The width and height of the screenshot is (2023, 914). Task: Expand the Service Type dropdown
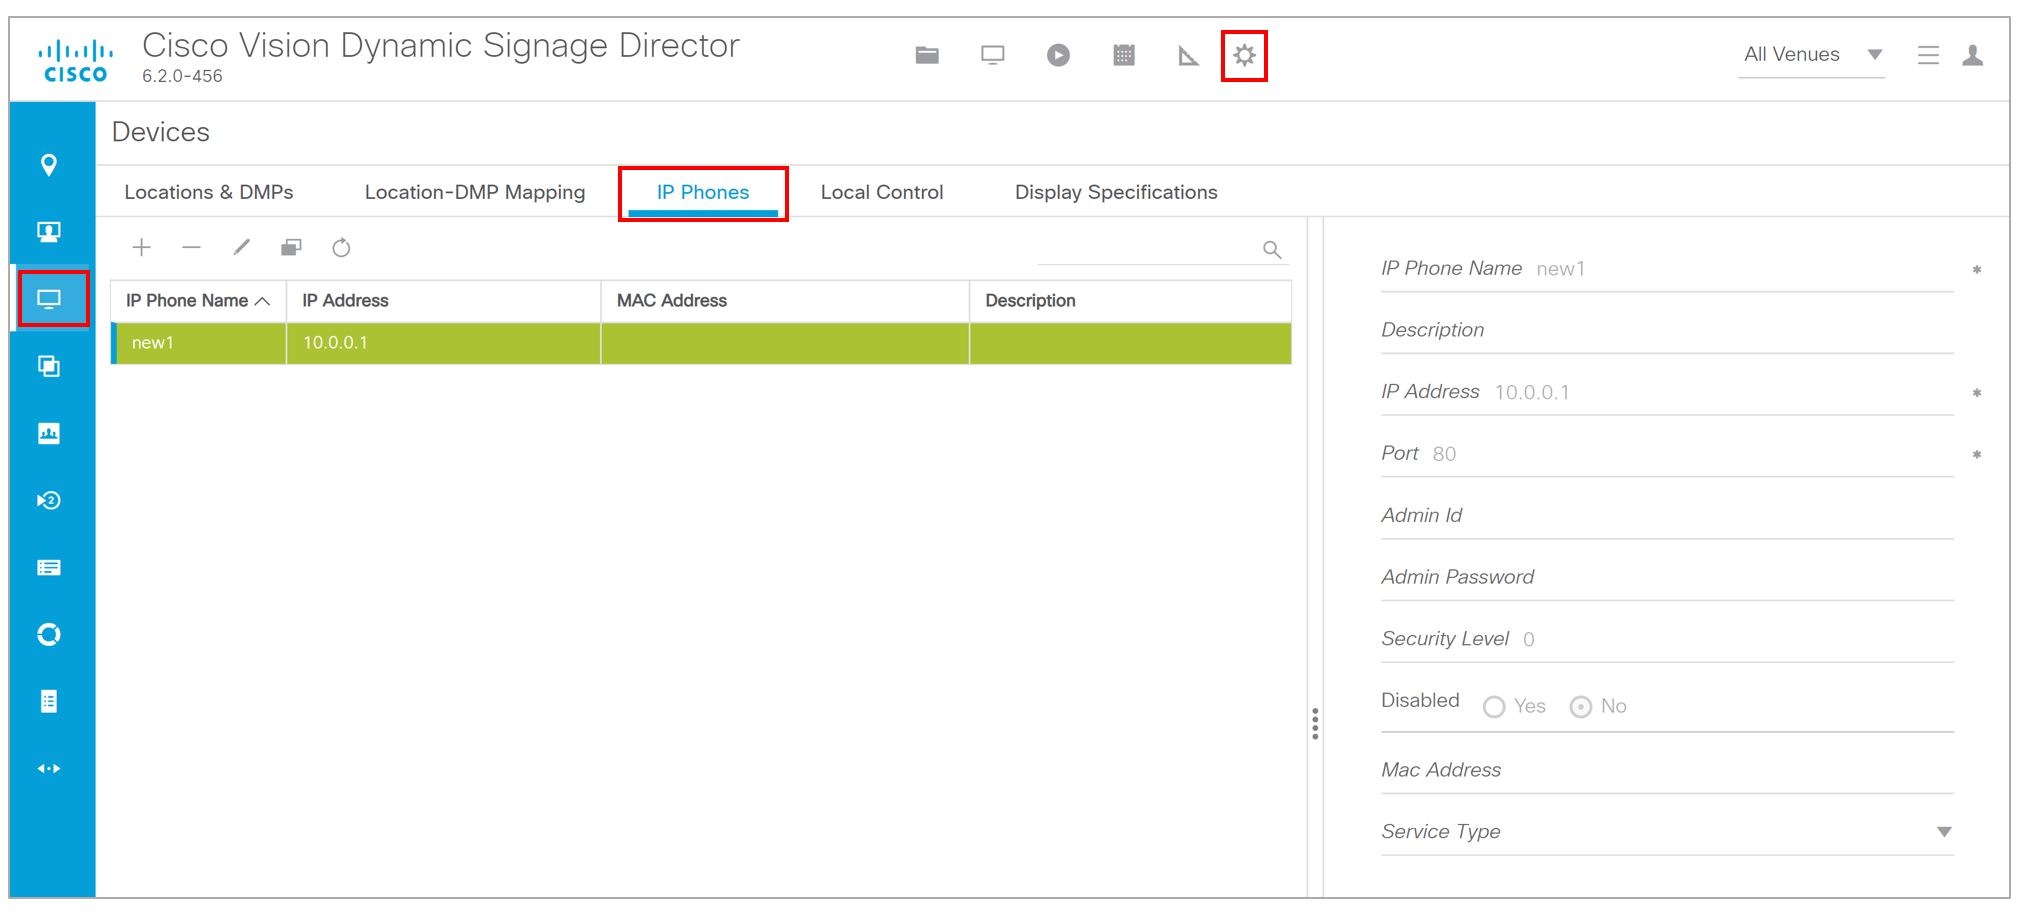pos(1944,832)
